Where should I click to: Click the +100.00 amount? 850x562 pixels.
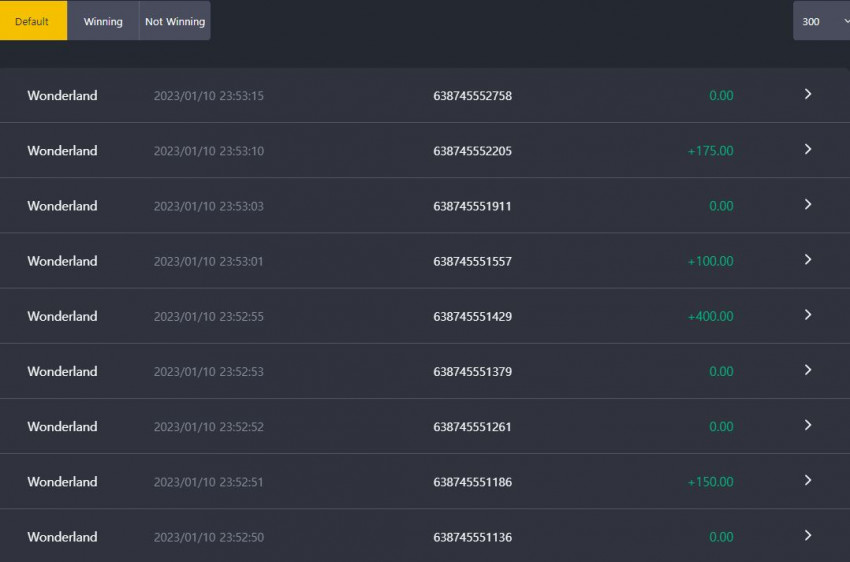pos(710,261)
